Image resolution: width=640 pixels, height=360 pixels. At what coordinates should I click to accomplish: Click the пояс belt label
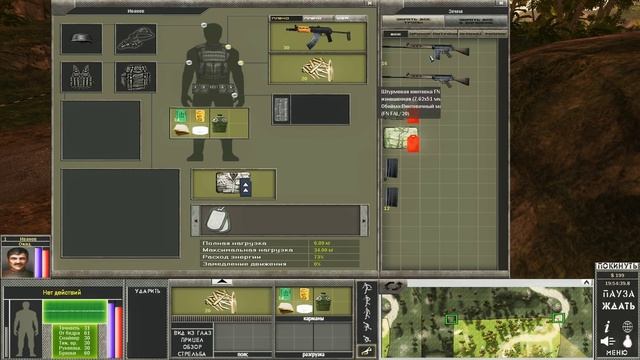(x=242, y=355)
